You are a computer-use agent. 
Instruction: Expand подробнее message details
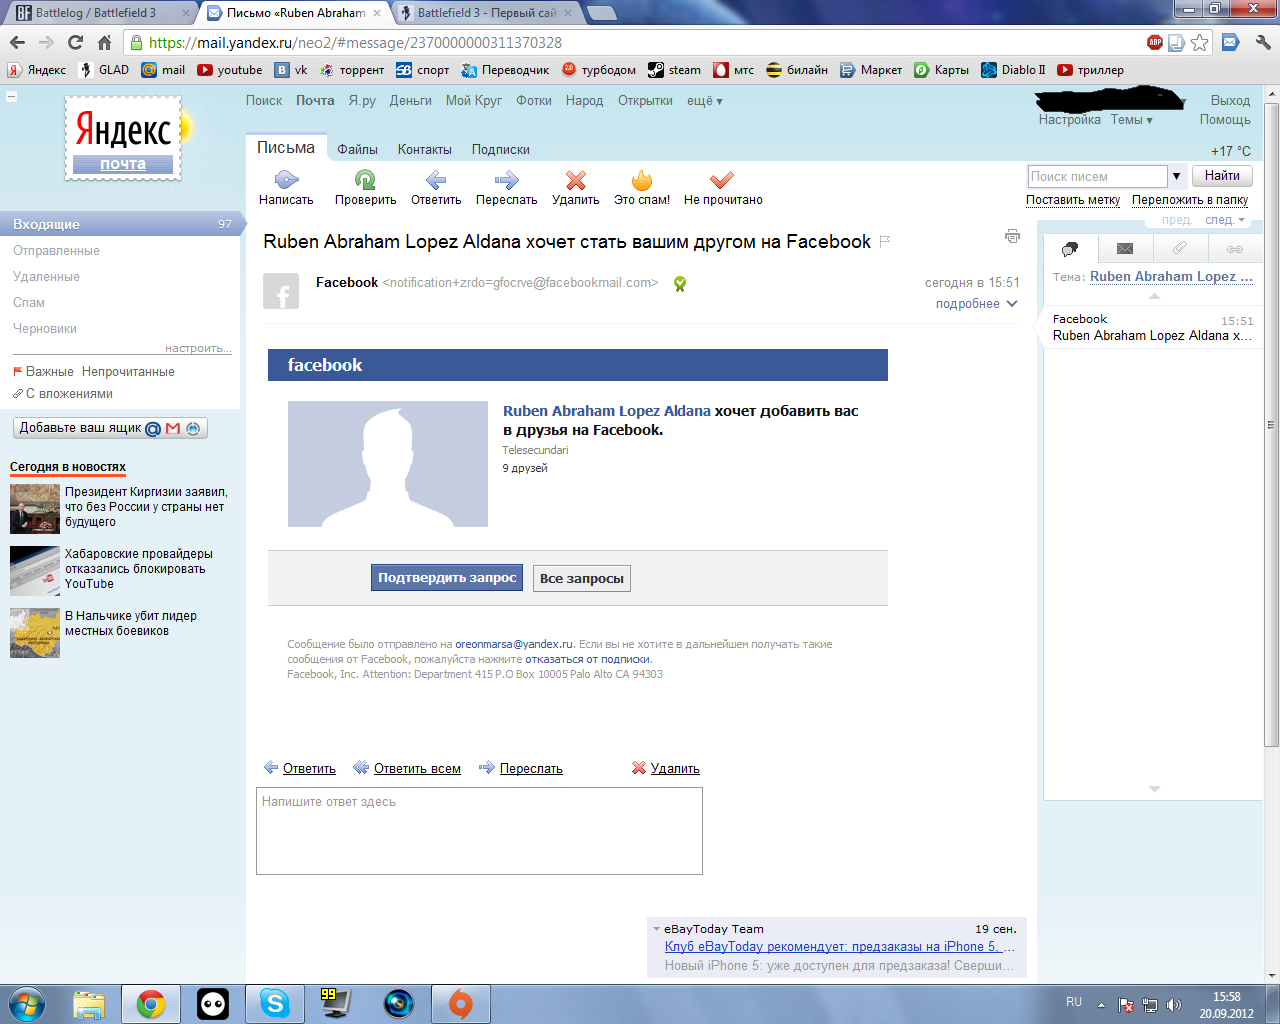976,304
